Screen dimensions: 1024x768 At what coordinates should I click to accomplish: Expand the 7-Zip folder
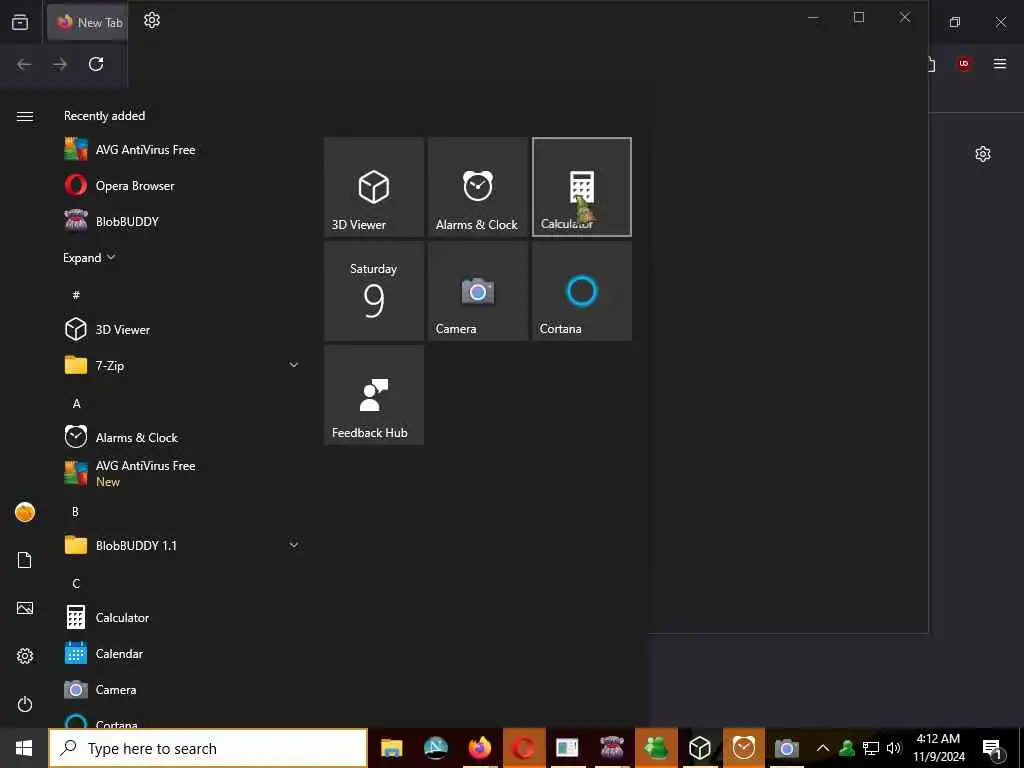point(182,366)
